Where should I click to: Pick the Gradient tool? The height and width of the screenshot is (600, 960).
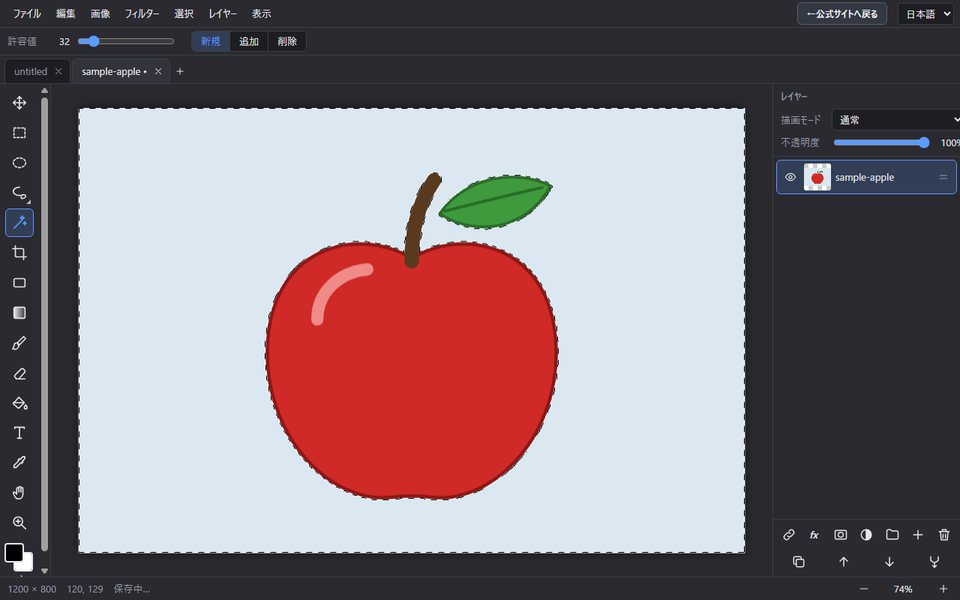(x=20, y=313)
